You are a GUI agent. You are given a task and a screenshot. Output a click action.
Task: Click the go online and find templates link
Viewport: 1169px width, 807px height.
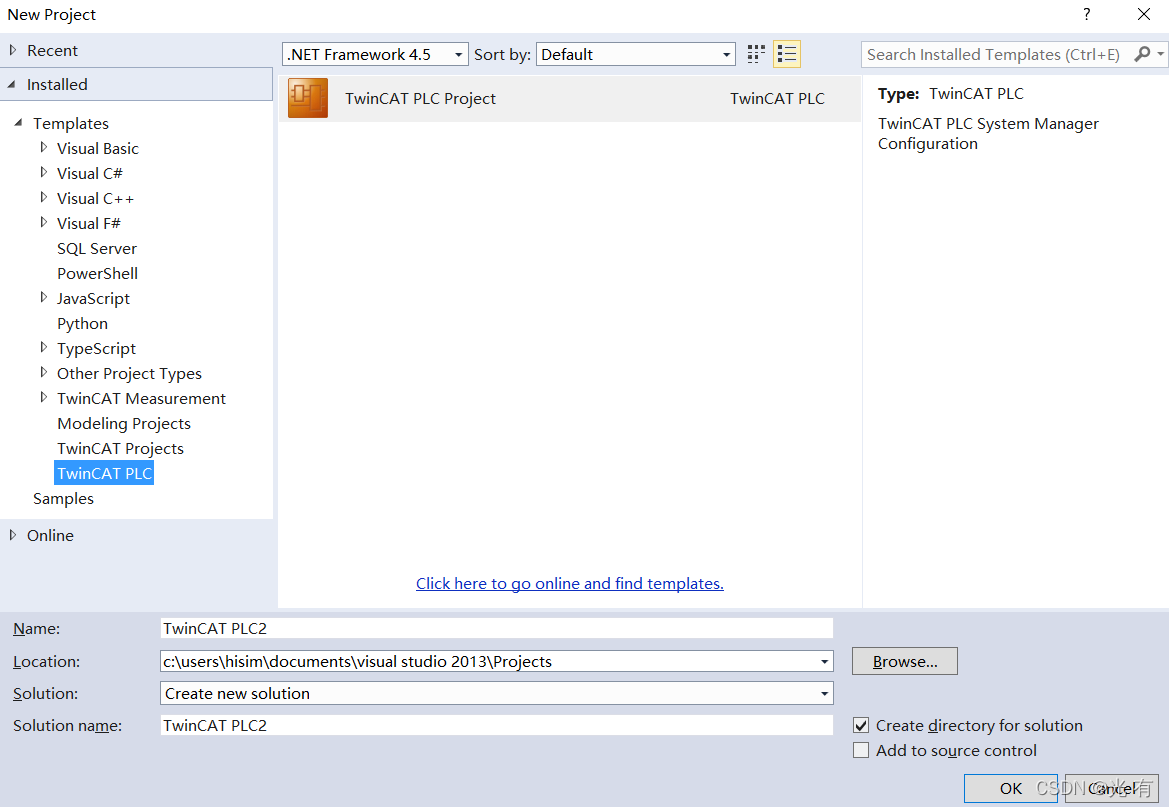[570, 583]
